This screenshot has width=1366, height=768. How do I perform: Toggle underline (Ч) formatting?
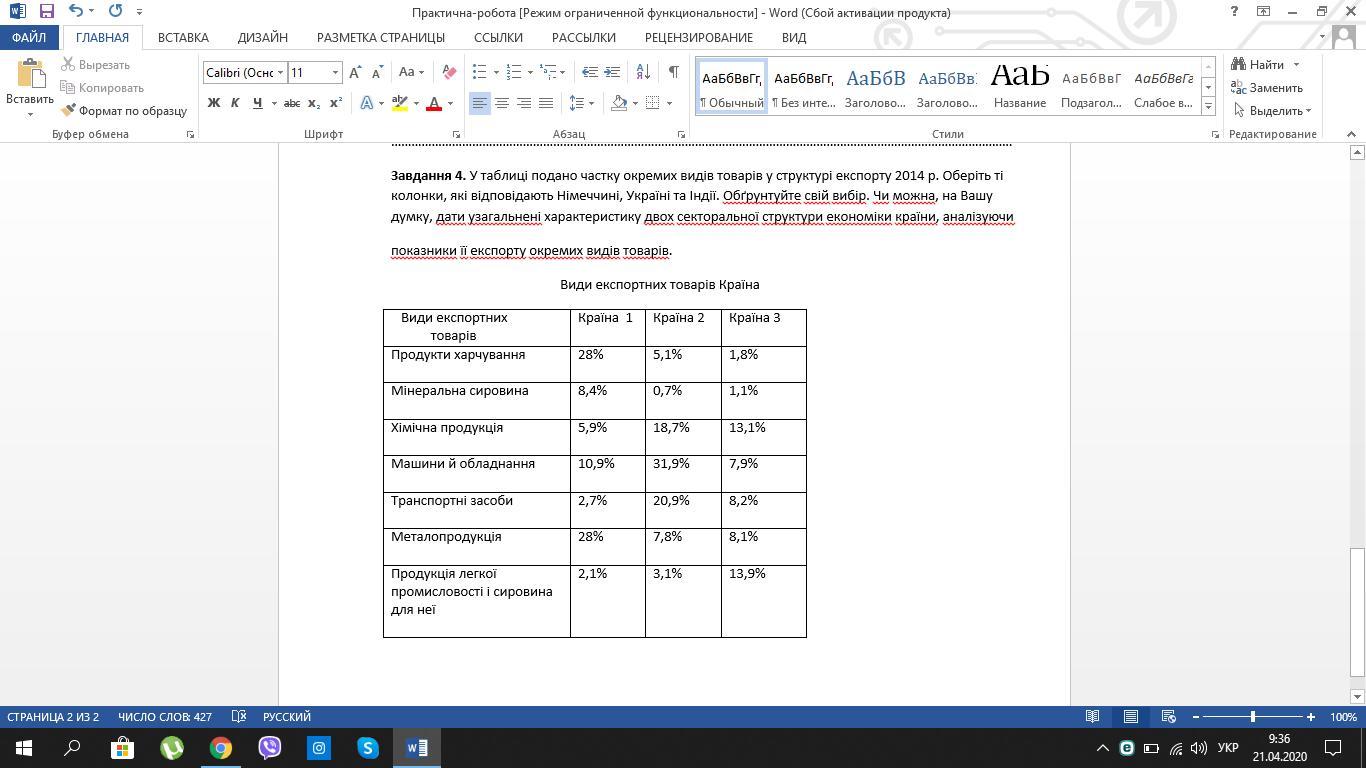(x=257, y=103)
